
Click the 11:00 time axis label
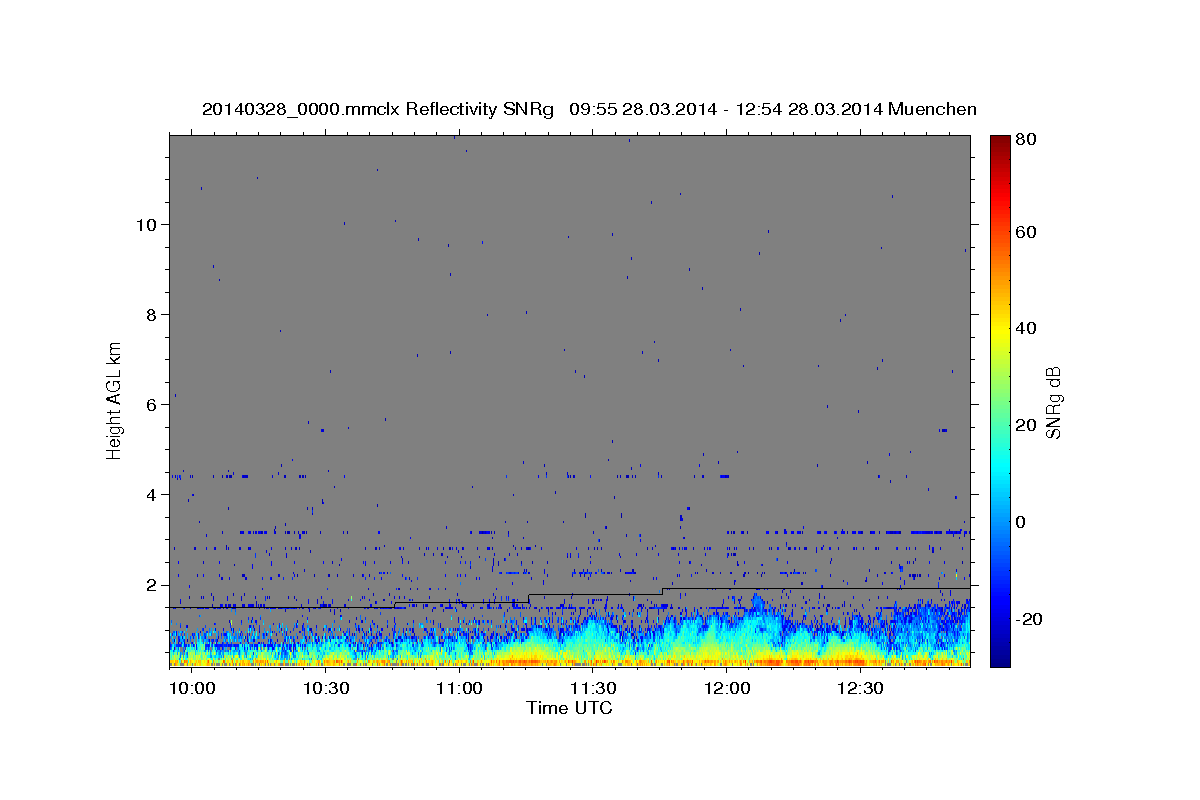[459, 689]
